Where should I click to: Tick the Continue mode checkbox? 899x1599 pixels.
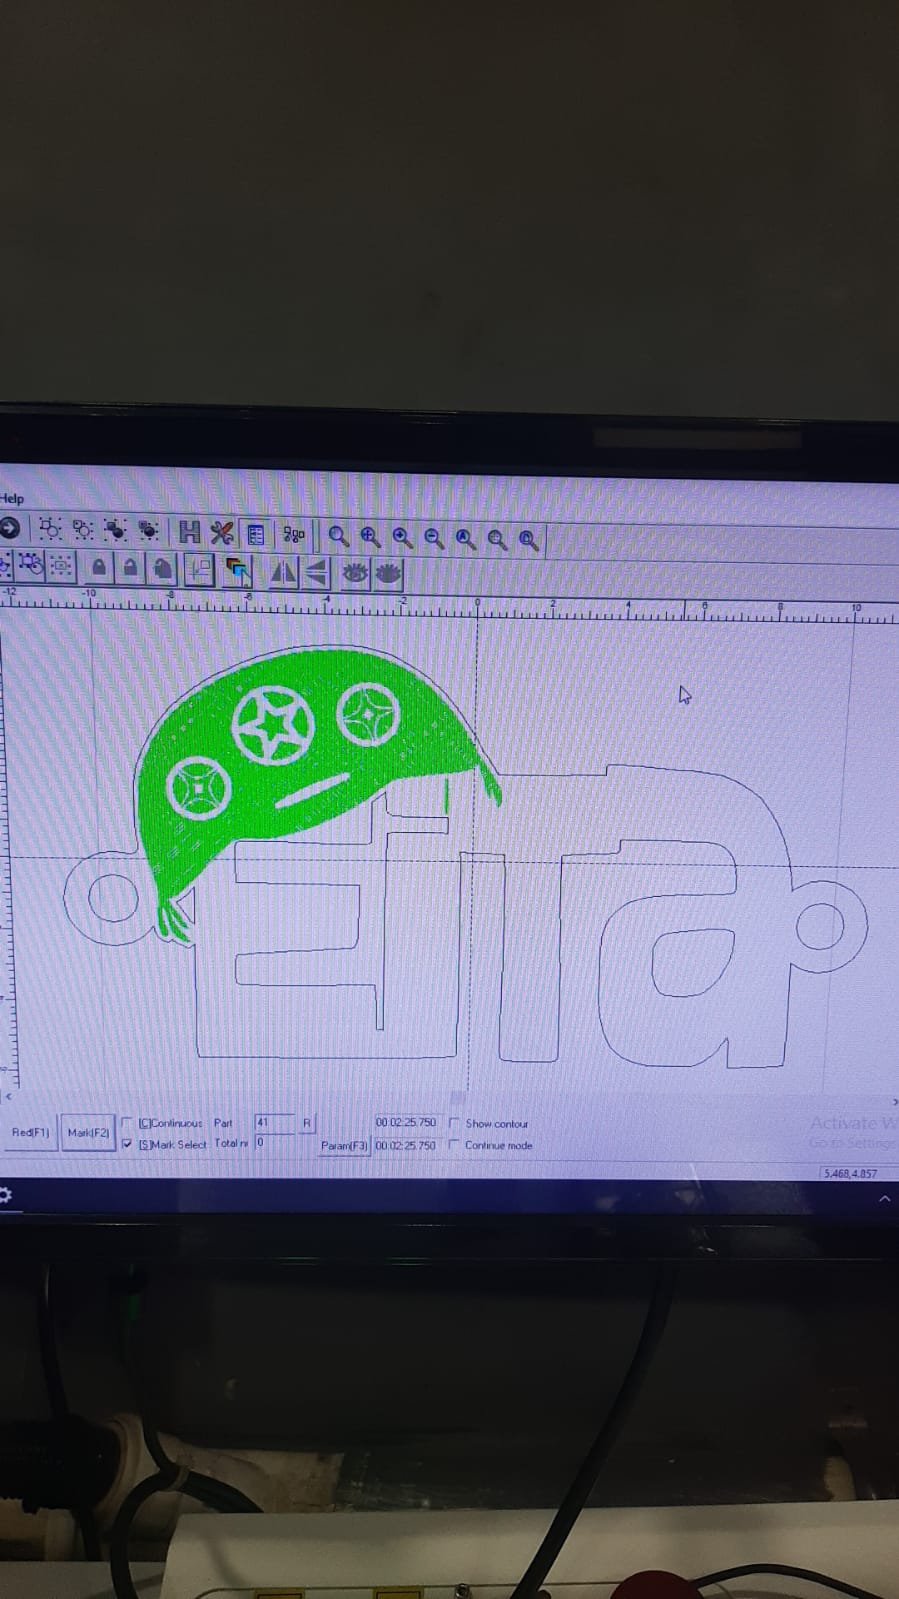point(454,1145)
